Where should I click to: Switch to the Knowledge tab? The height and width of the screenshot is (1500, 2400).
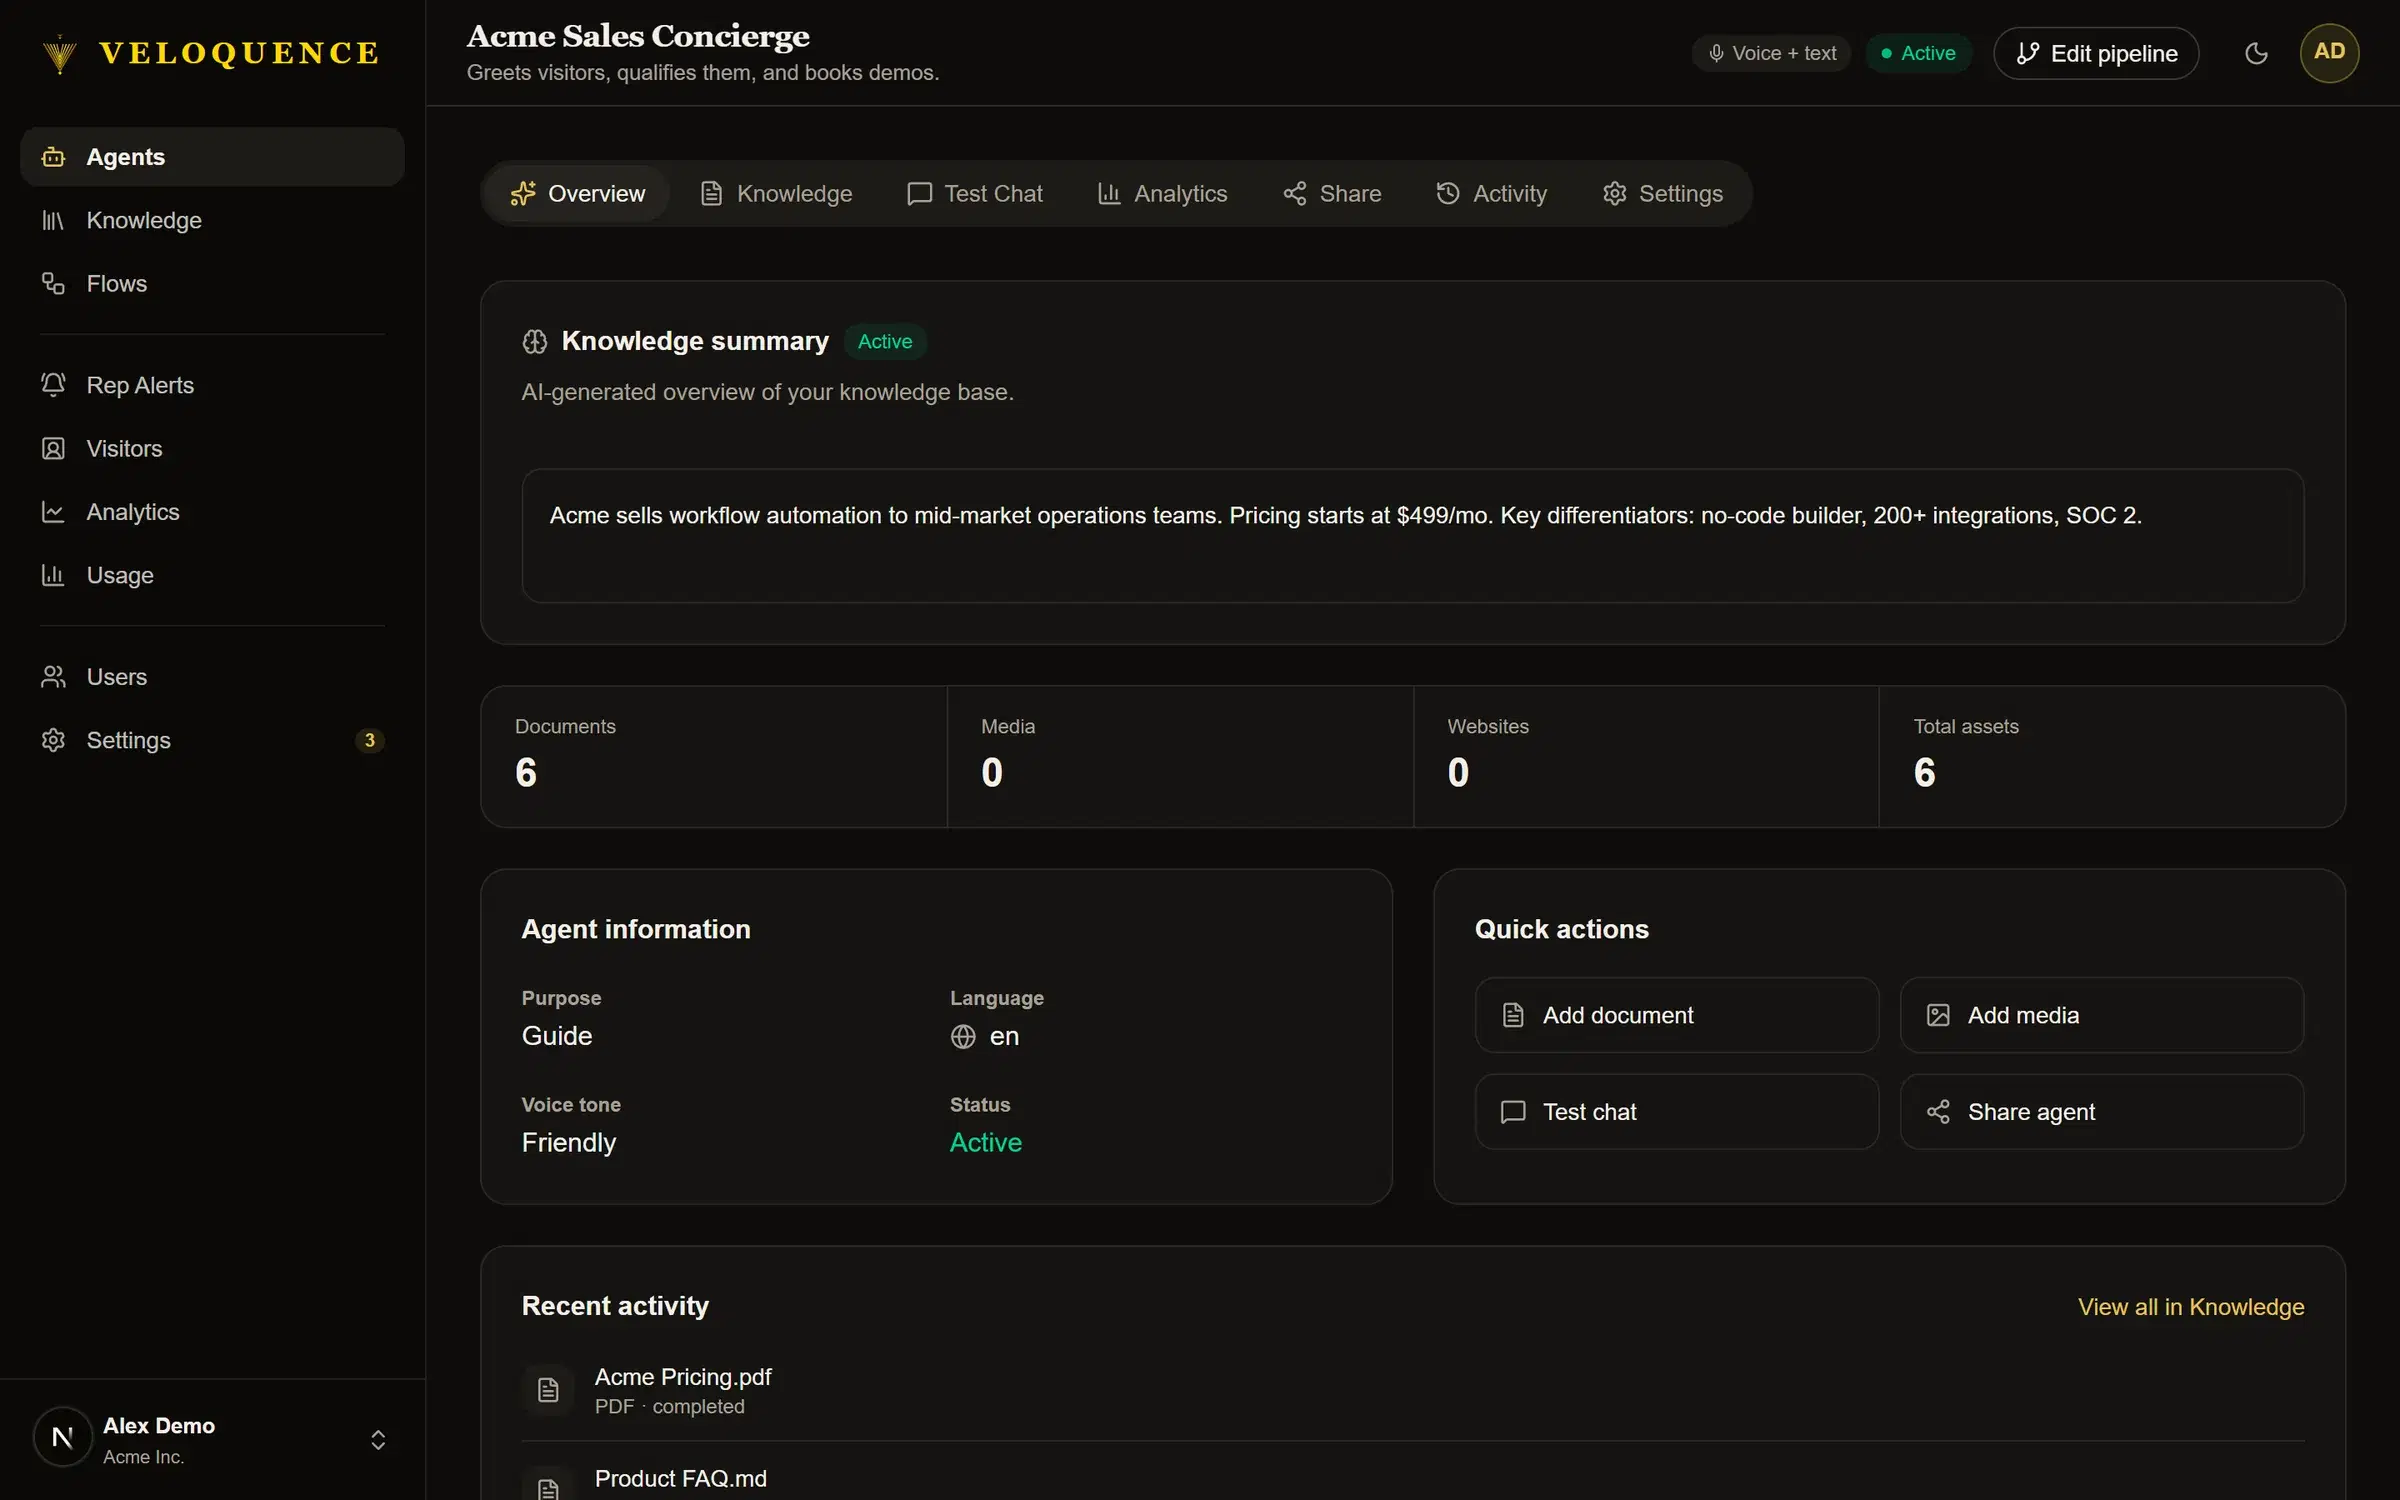776,193
